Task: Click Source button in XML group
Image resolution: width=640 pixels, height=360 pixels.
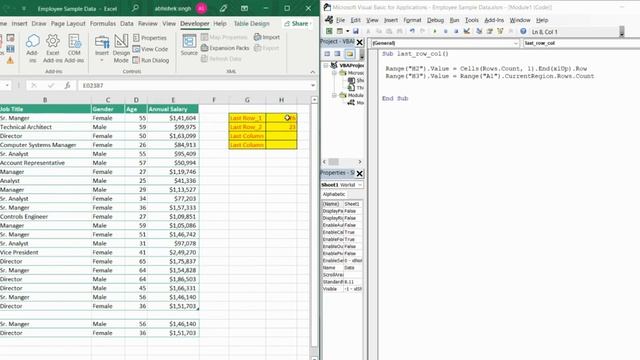Action: click(189, 45)
